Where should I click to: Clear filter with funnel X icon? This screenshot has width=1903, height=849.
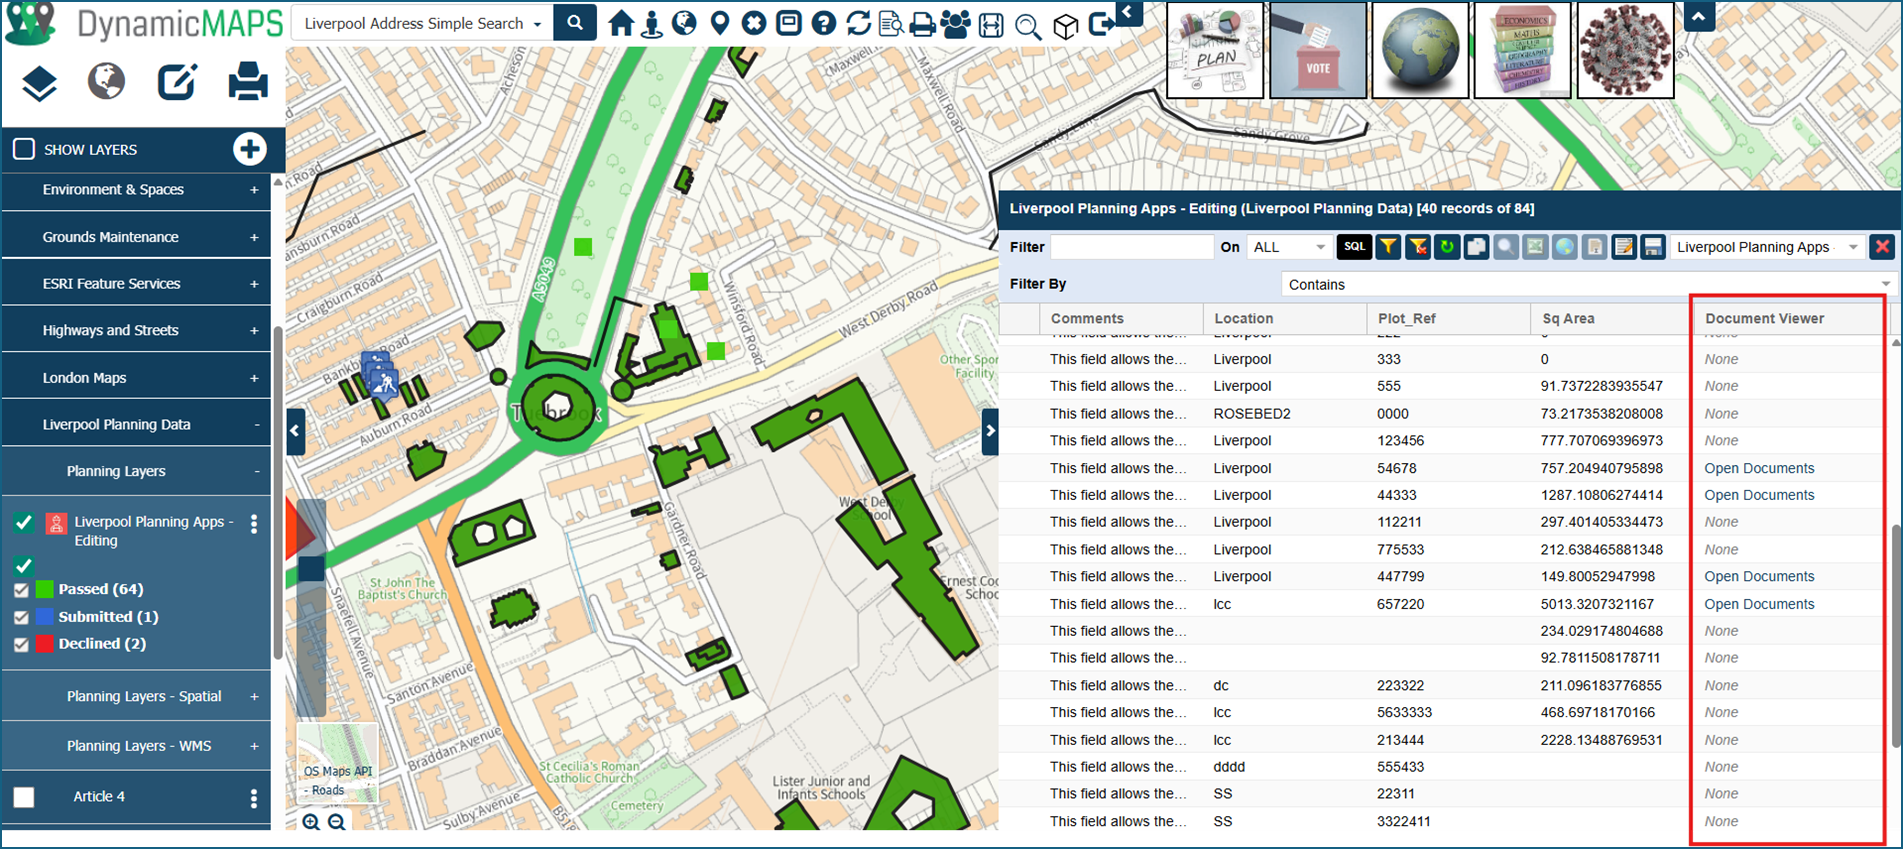pyautogui.click(x=1417, y=247)
